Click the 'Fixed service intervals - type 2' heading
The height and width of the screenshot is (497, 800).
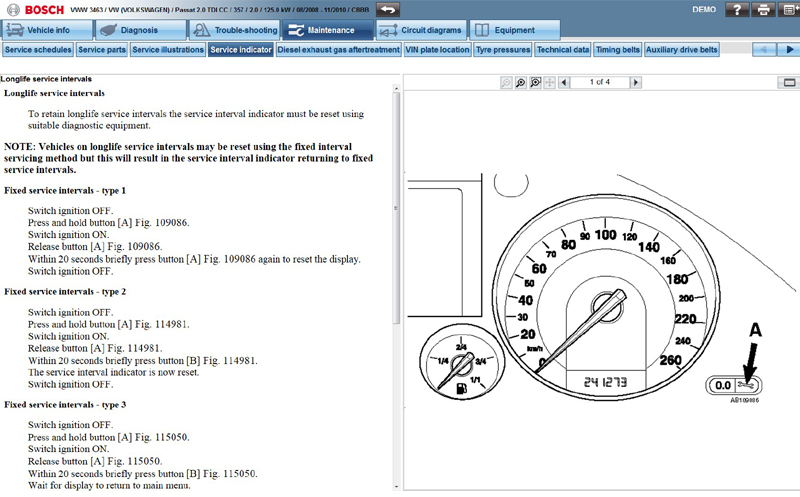tap(65, 292)
